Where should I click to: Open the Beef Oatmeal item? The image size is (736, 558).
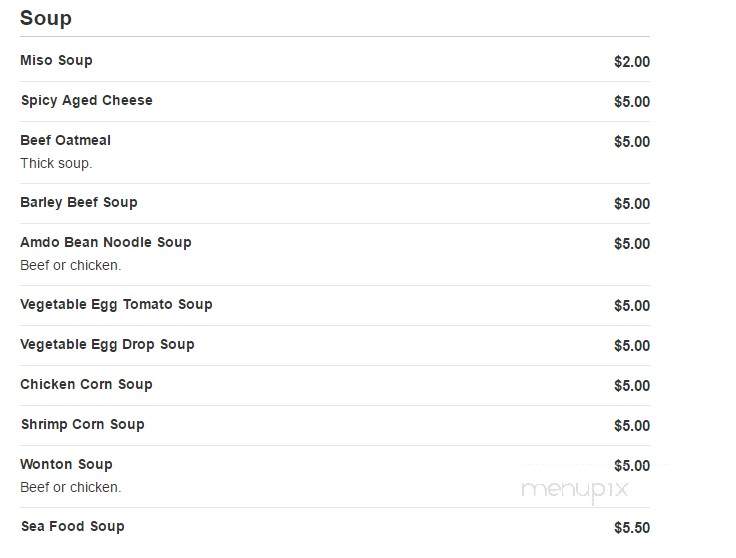pos(66,140)
